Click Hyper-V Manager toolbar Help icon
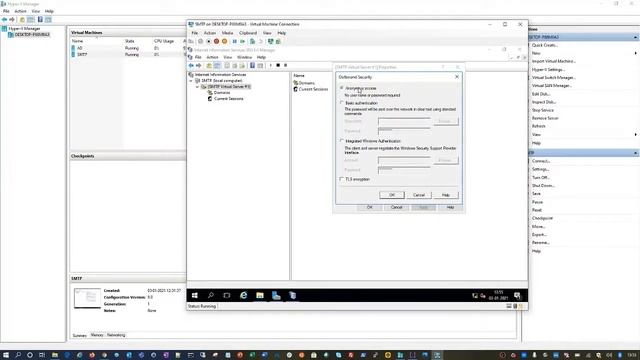This screenshot has height=360, width=640. click(40, 20)
